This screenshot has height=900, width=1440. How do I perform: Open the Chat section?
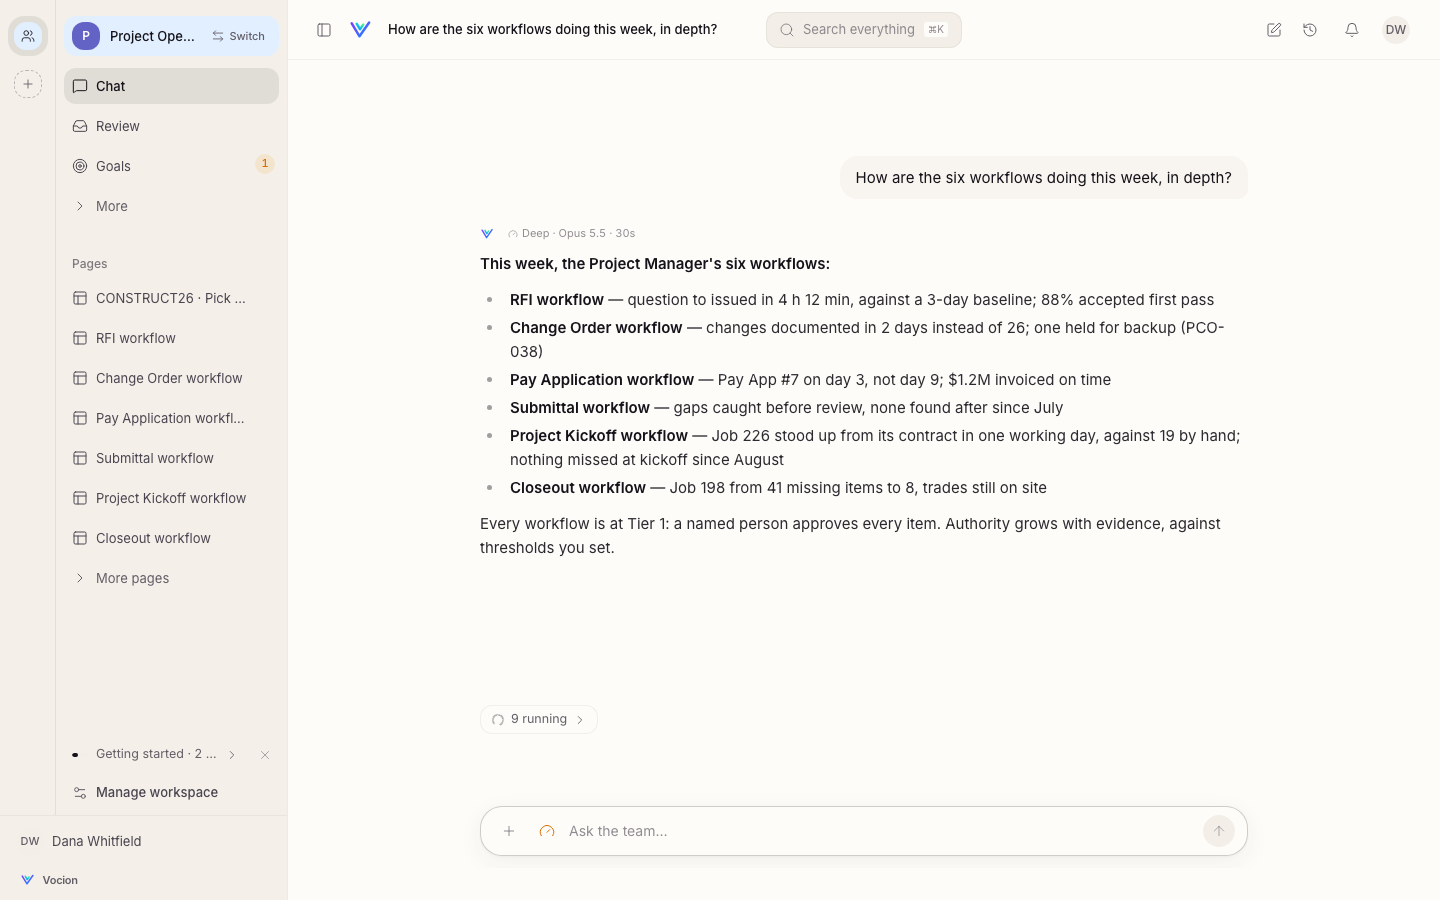pos(172,86)
